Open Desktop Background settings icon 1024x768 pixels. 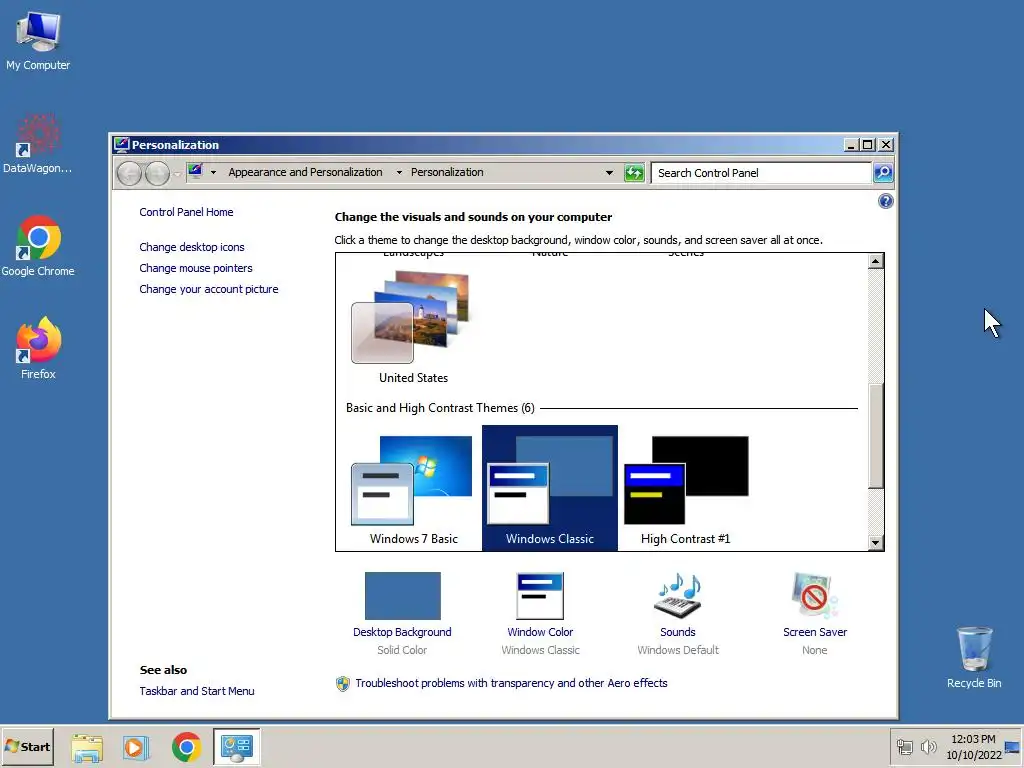402,596
